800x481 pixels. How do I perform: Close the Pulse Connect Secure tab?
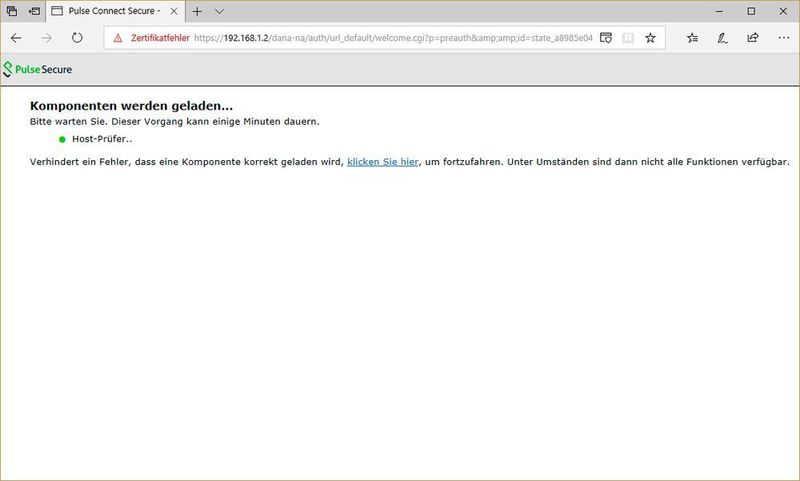tap(174, 11)
